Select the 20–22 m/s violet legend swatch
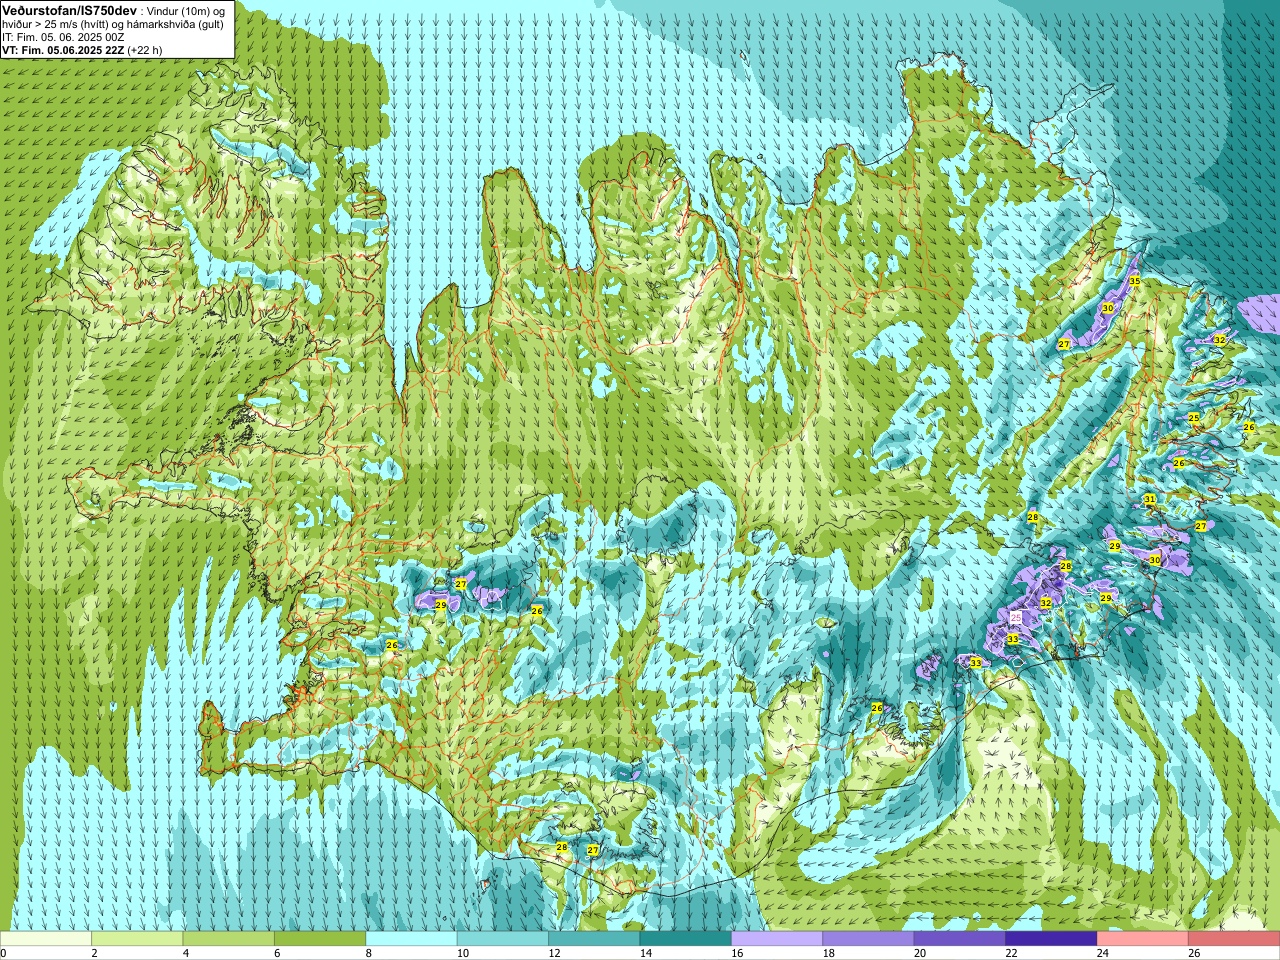The width and height of the screenshot is (1280, 960). [960, 939]
